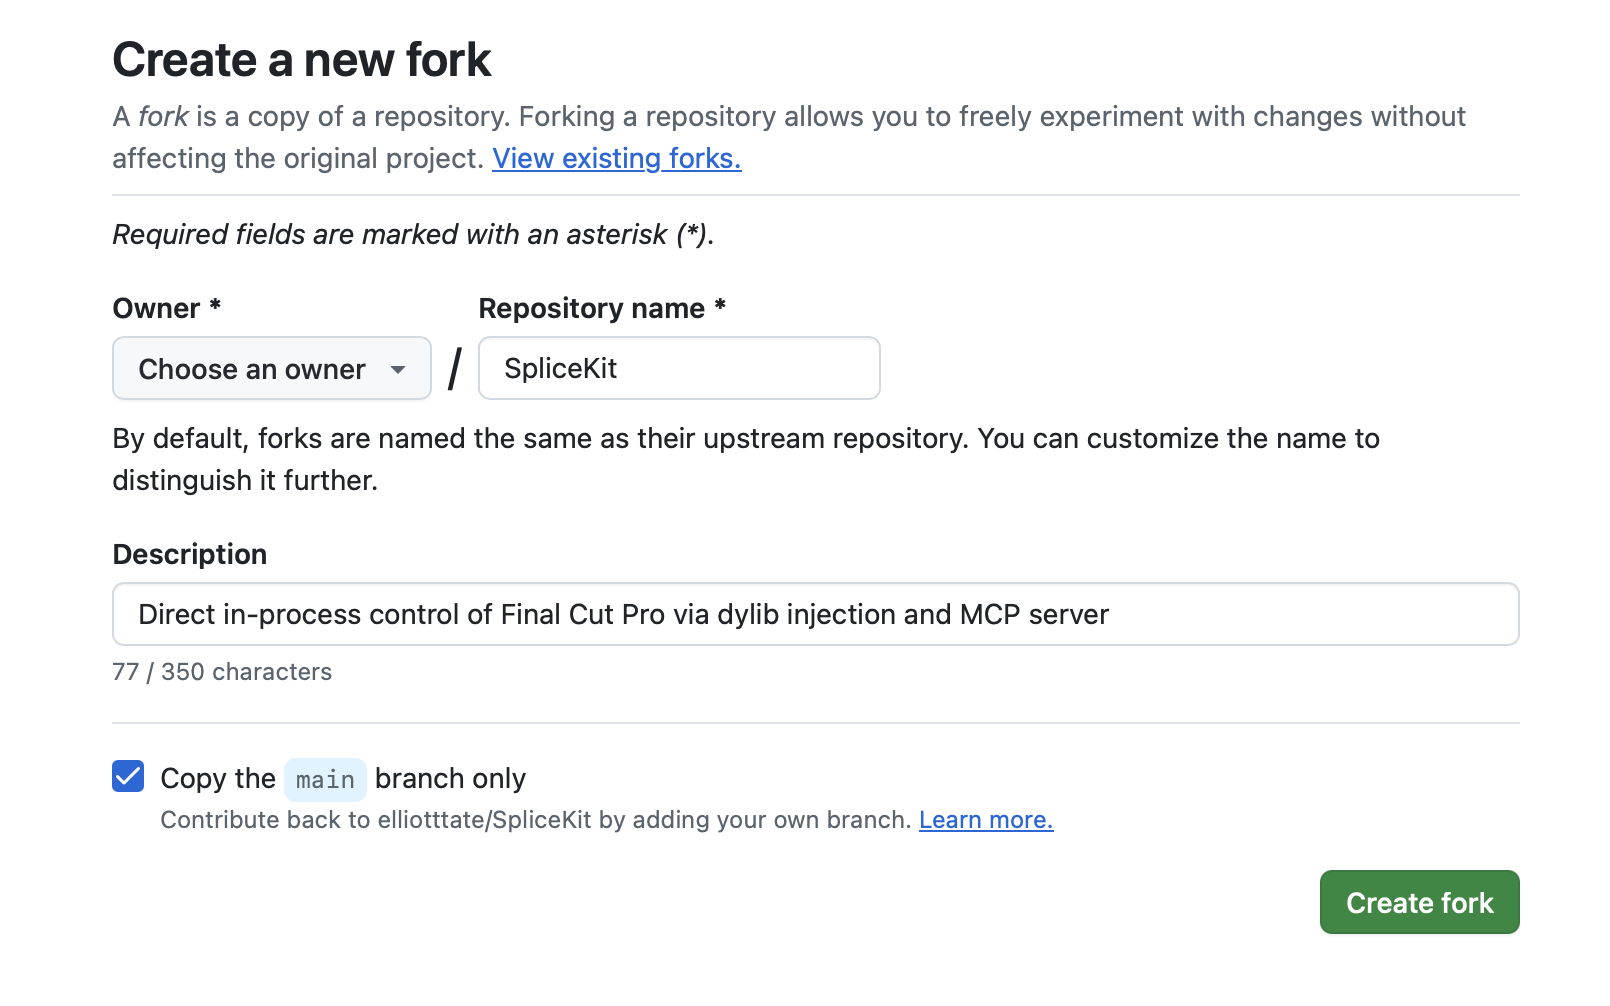This screenshot has height=1006, width=1610.
Task: Uncheck the copy main branch only checkbox
Action: coord(128,777)
